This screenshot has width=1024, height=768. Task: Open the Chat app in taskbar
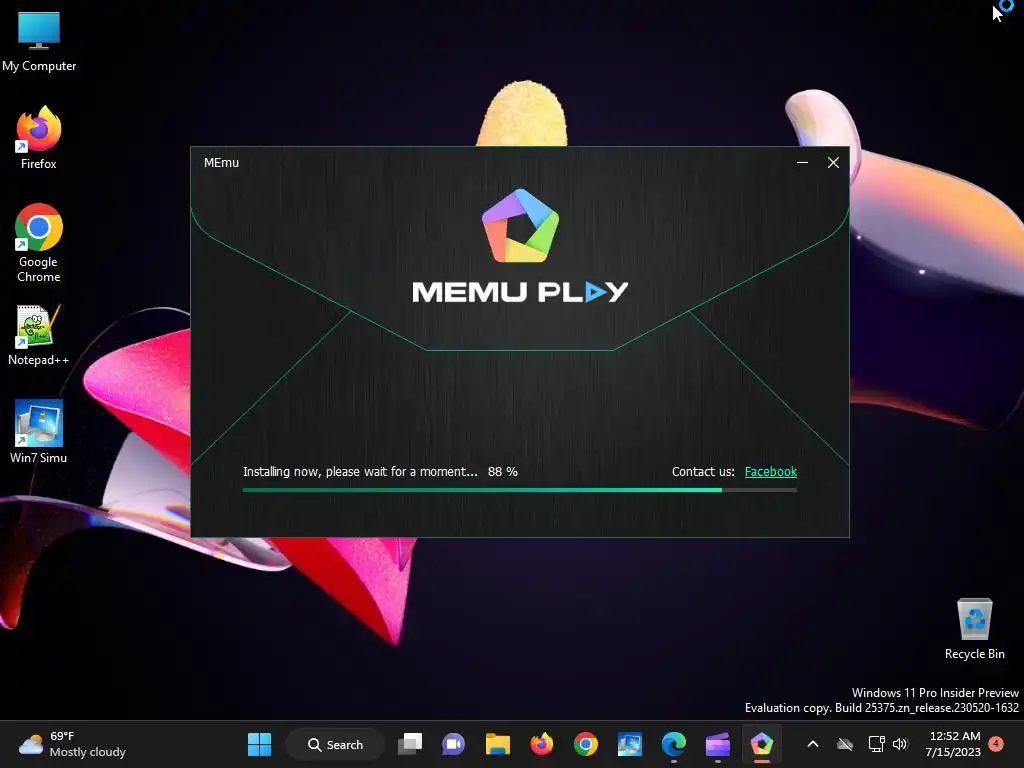tap(453, 744)
